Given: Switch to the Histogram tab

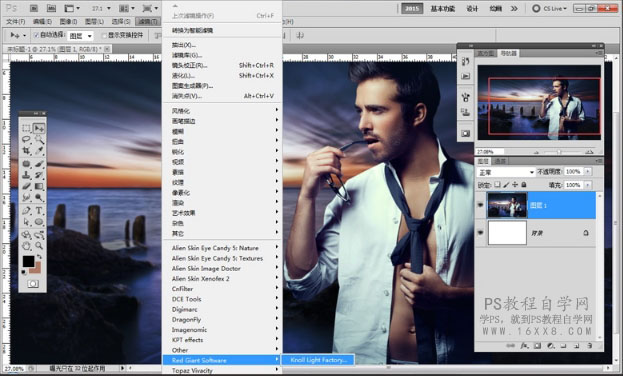Looking at the screenshot, I should coord(486,53).
